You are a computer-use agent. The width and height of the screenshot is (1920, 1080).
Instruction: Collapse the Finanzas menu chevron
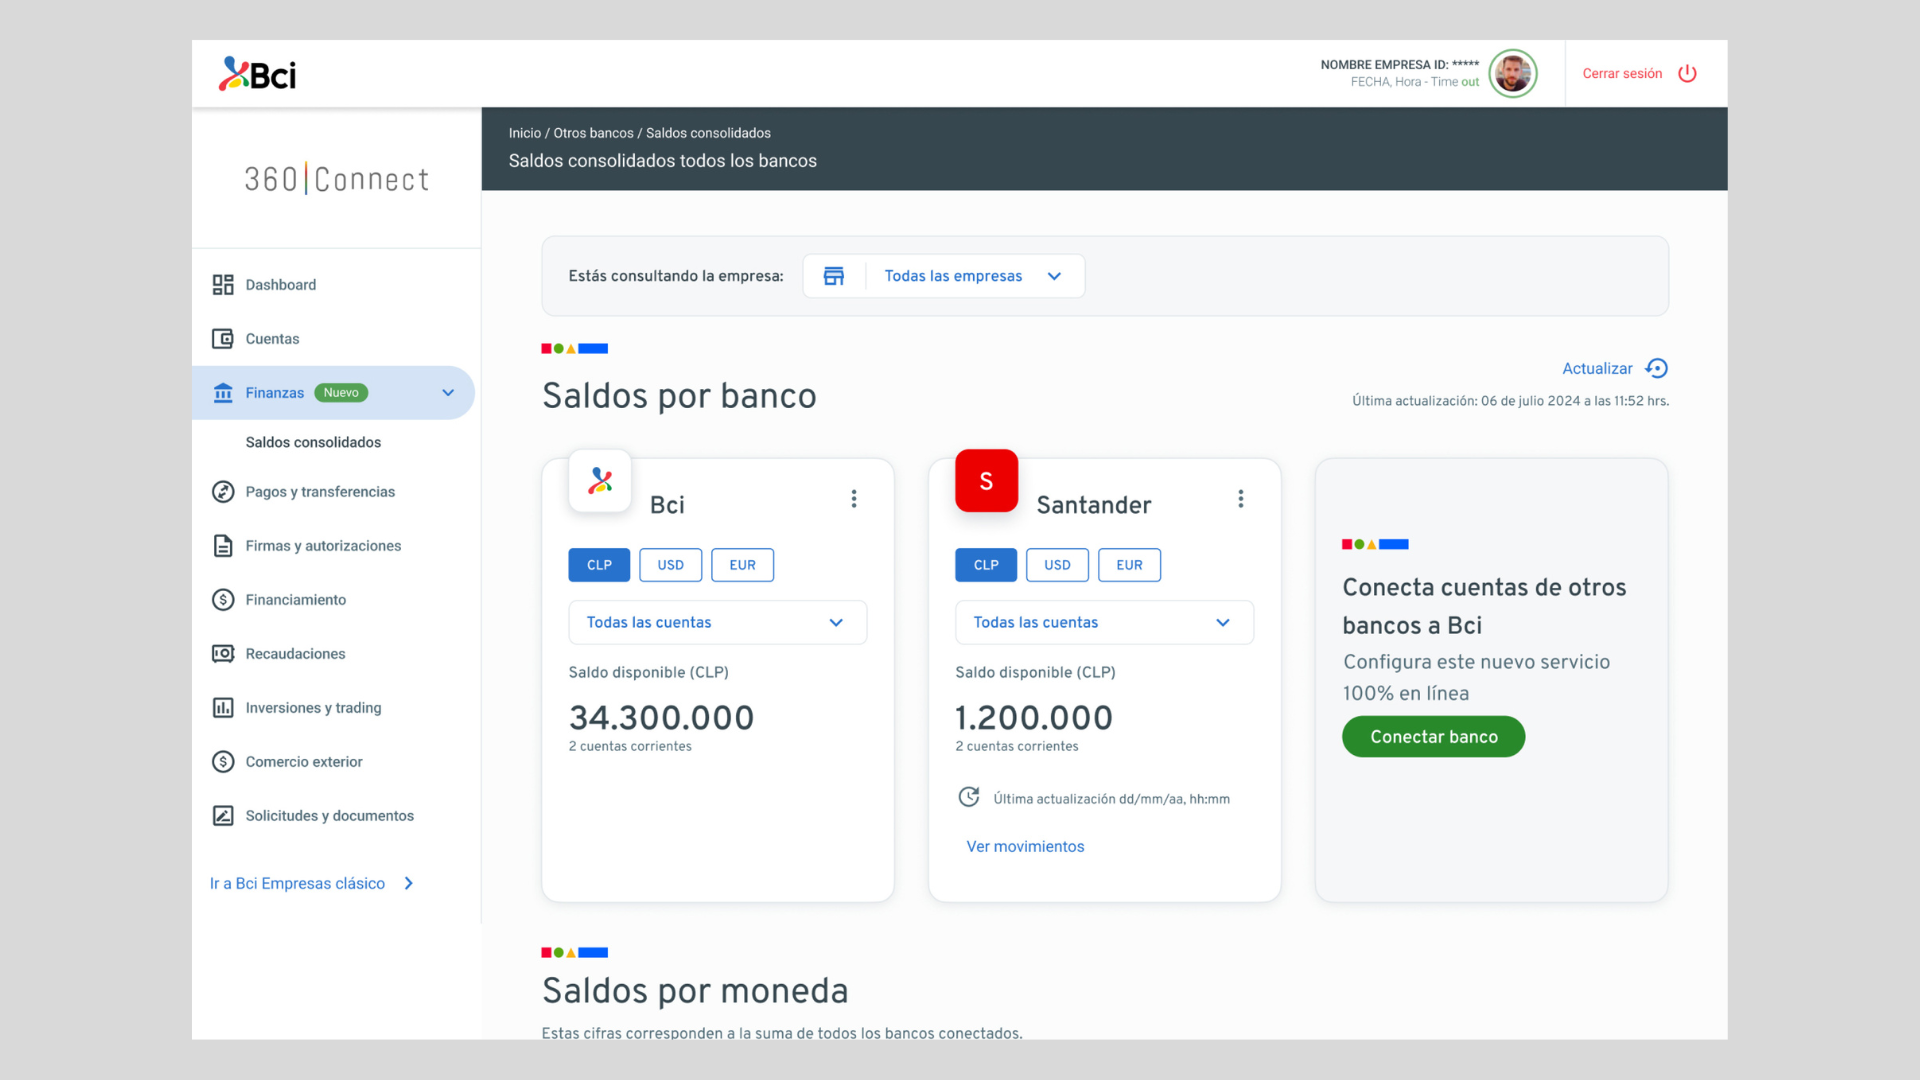pyautogui.click(x=448, y=393)
